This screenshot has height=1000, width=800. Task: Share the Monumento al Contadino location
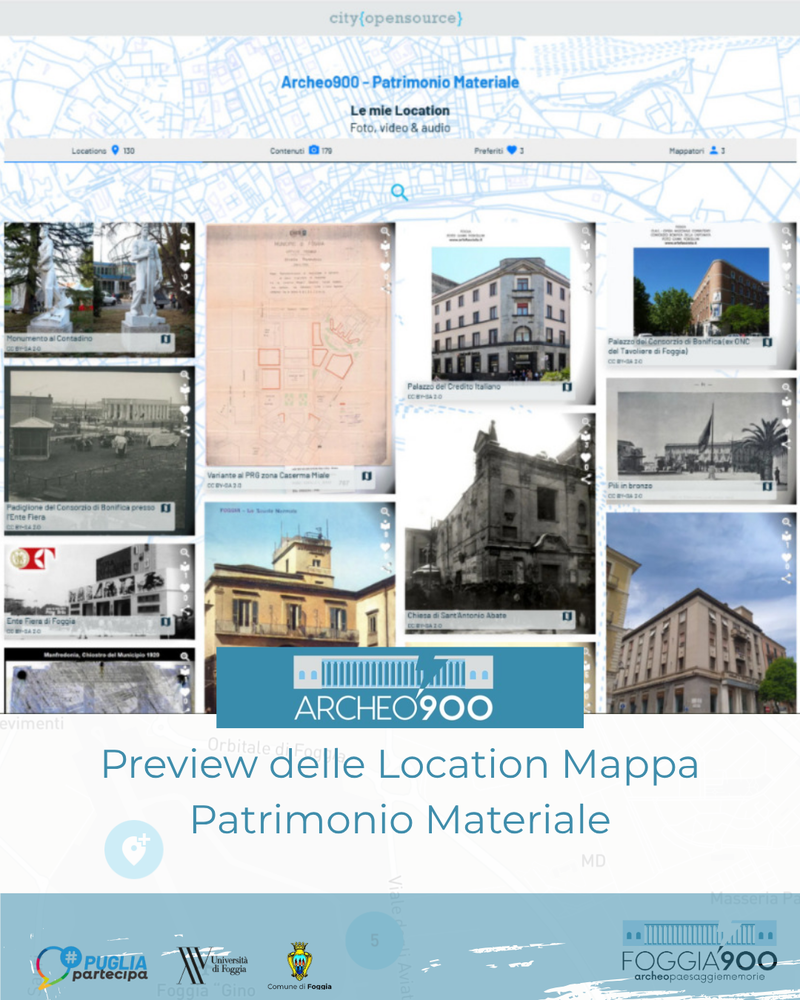(x=185, y=288)
